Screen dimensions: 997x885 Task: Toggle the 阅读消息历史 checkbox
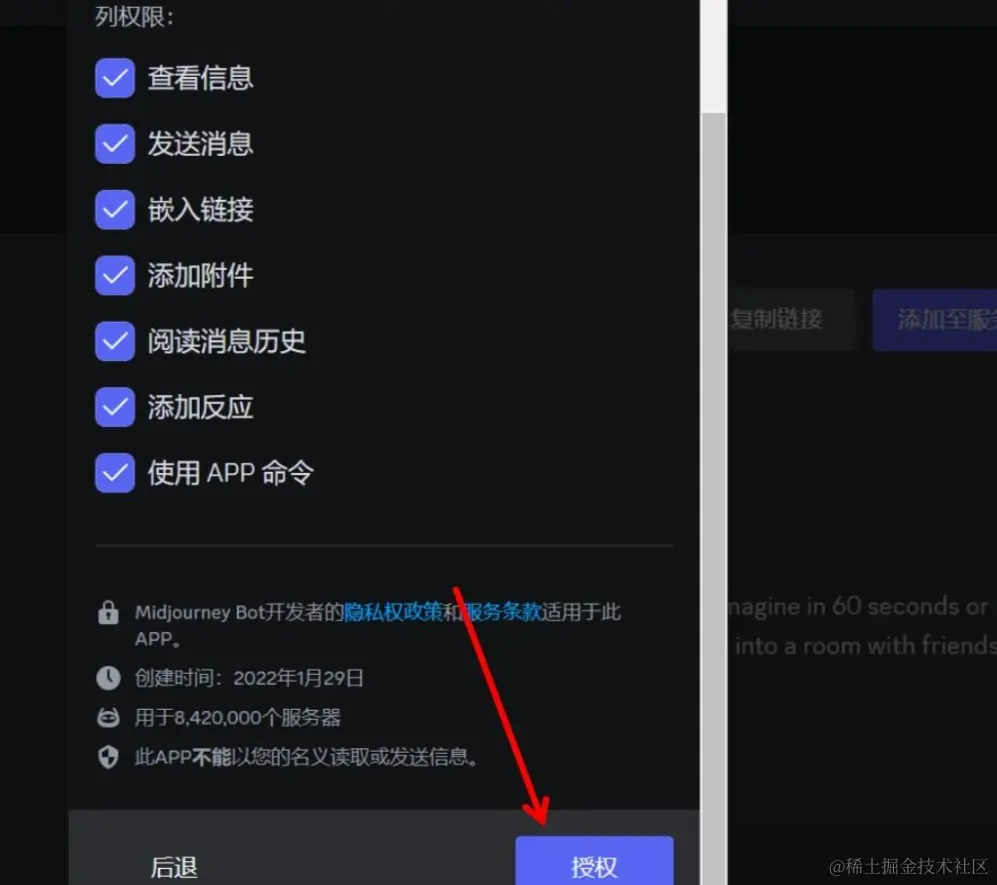[114, 341]
